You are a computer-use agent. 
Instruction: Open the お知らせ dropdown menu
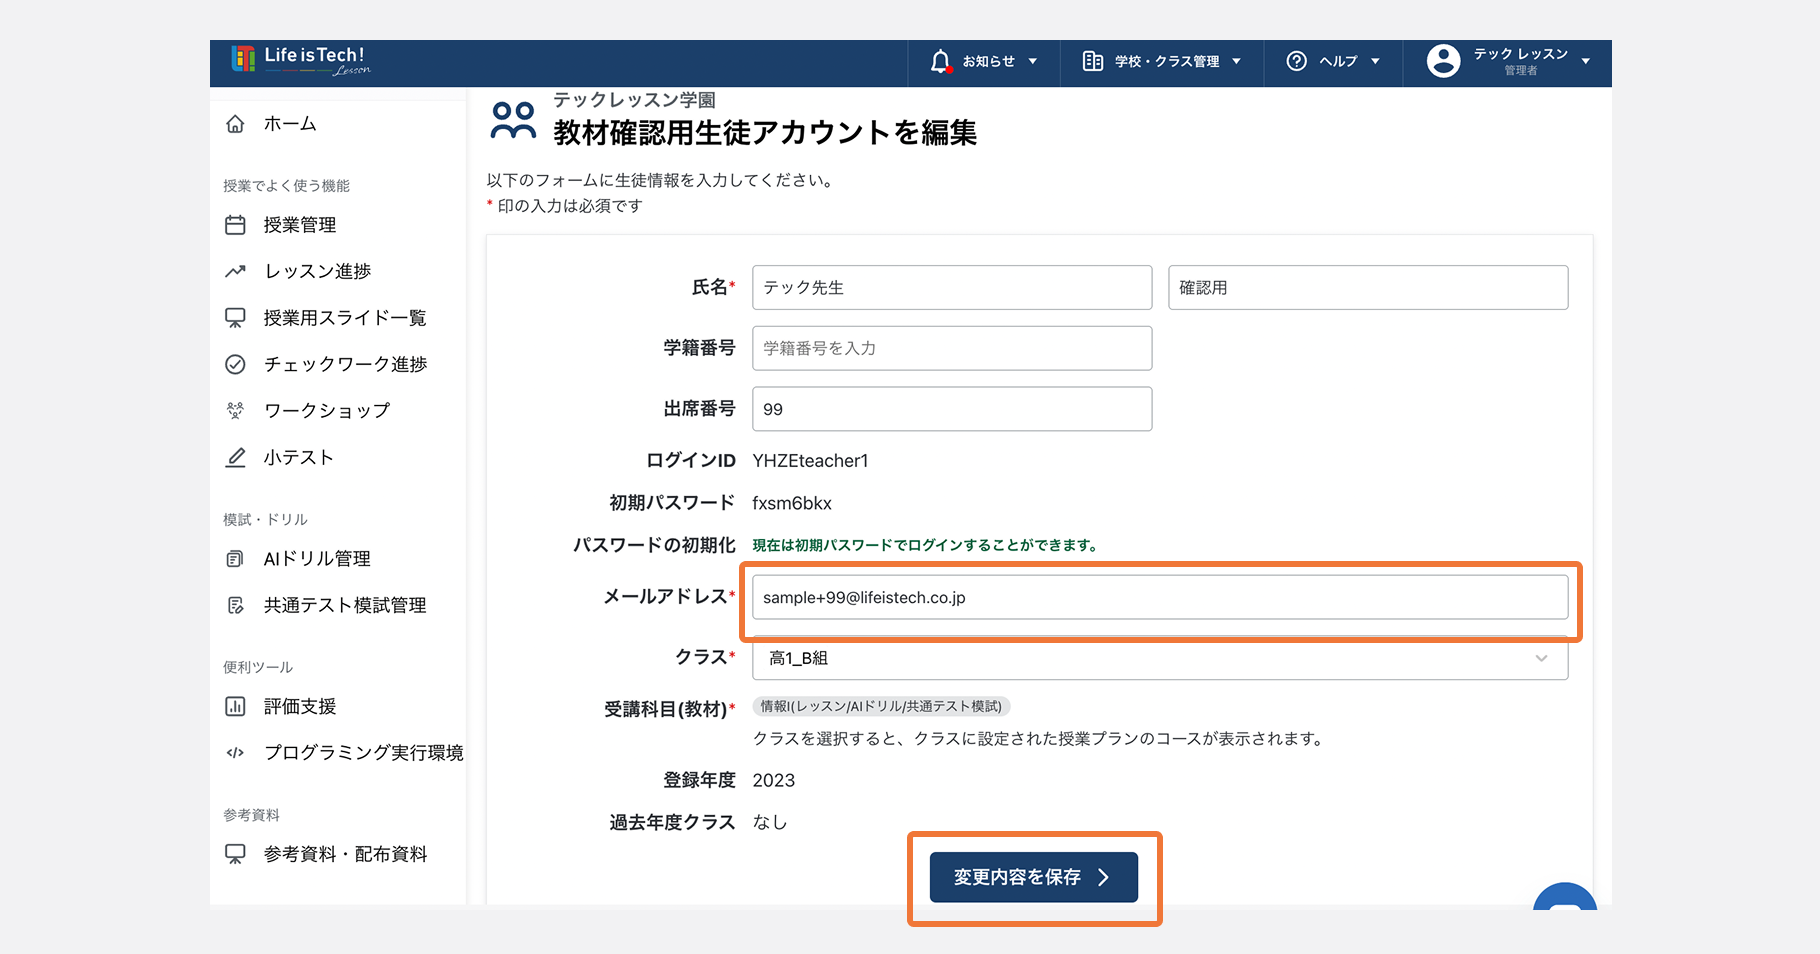pos(984,61)
